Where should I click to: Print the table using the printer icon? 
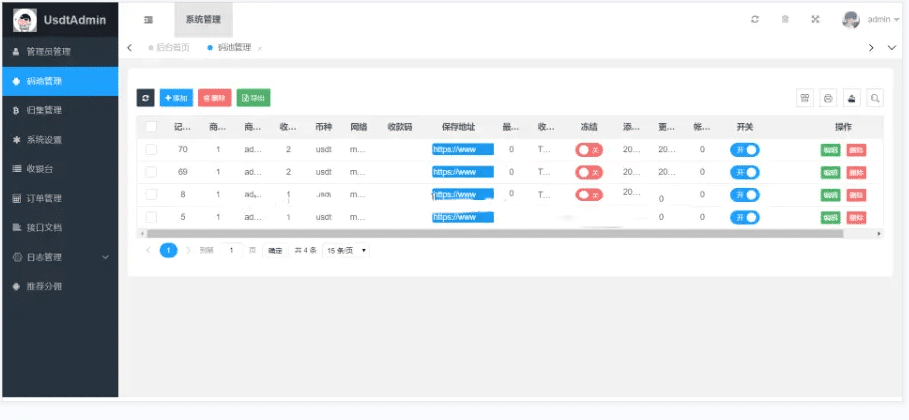[828, 98]
